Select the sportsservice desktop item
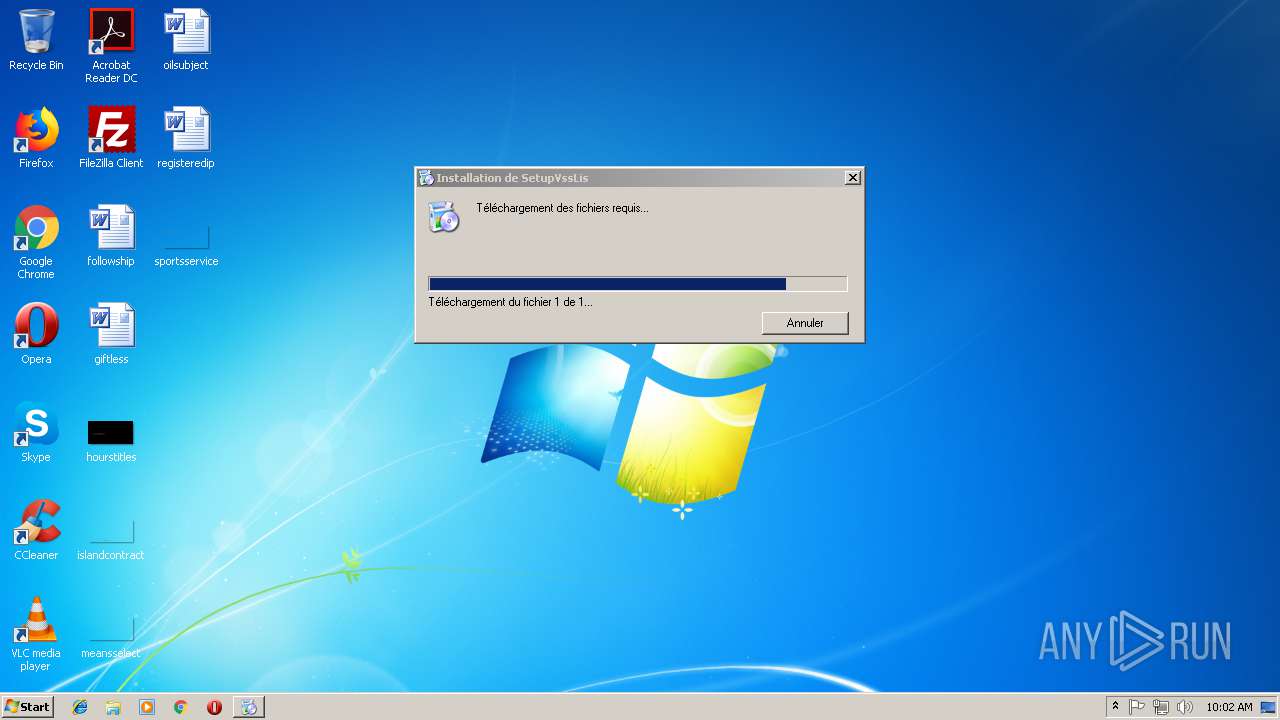1280x720 pixels. 186,246
